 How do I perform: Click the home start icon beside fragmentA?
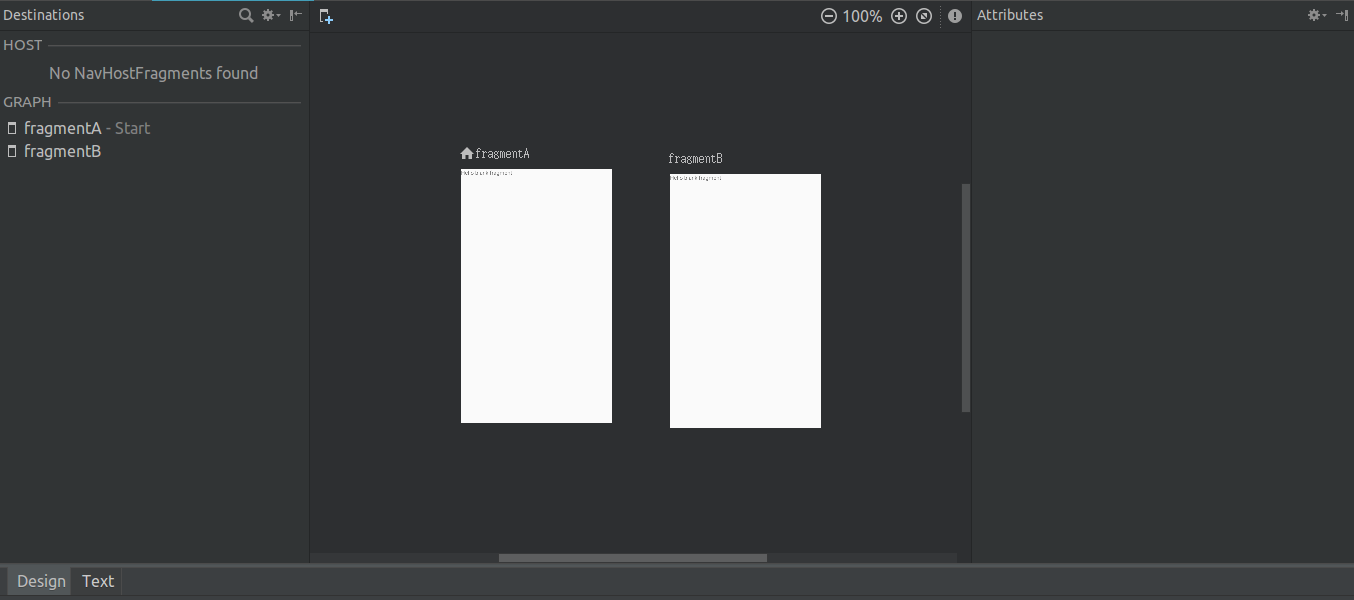click(x=466, y=154)
